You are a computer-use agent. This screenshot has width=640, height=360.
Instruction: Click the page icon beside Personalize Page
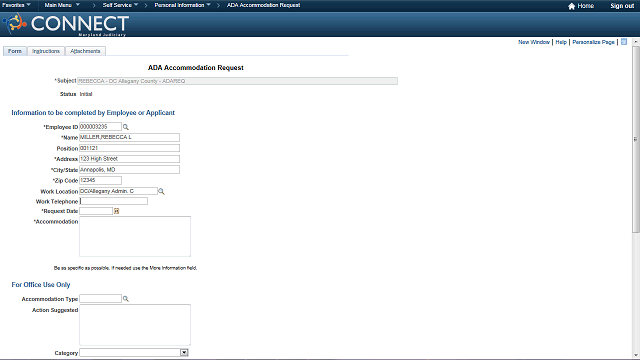(x=624, y=42)
